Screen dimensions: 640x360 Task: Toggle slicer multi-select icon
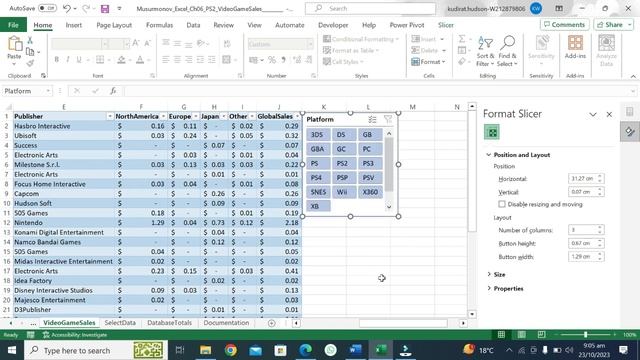372,119
